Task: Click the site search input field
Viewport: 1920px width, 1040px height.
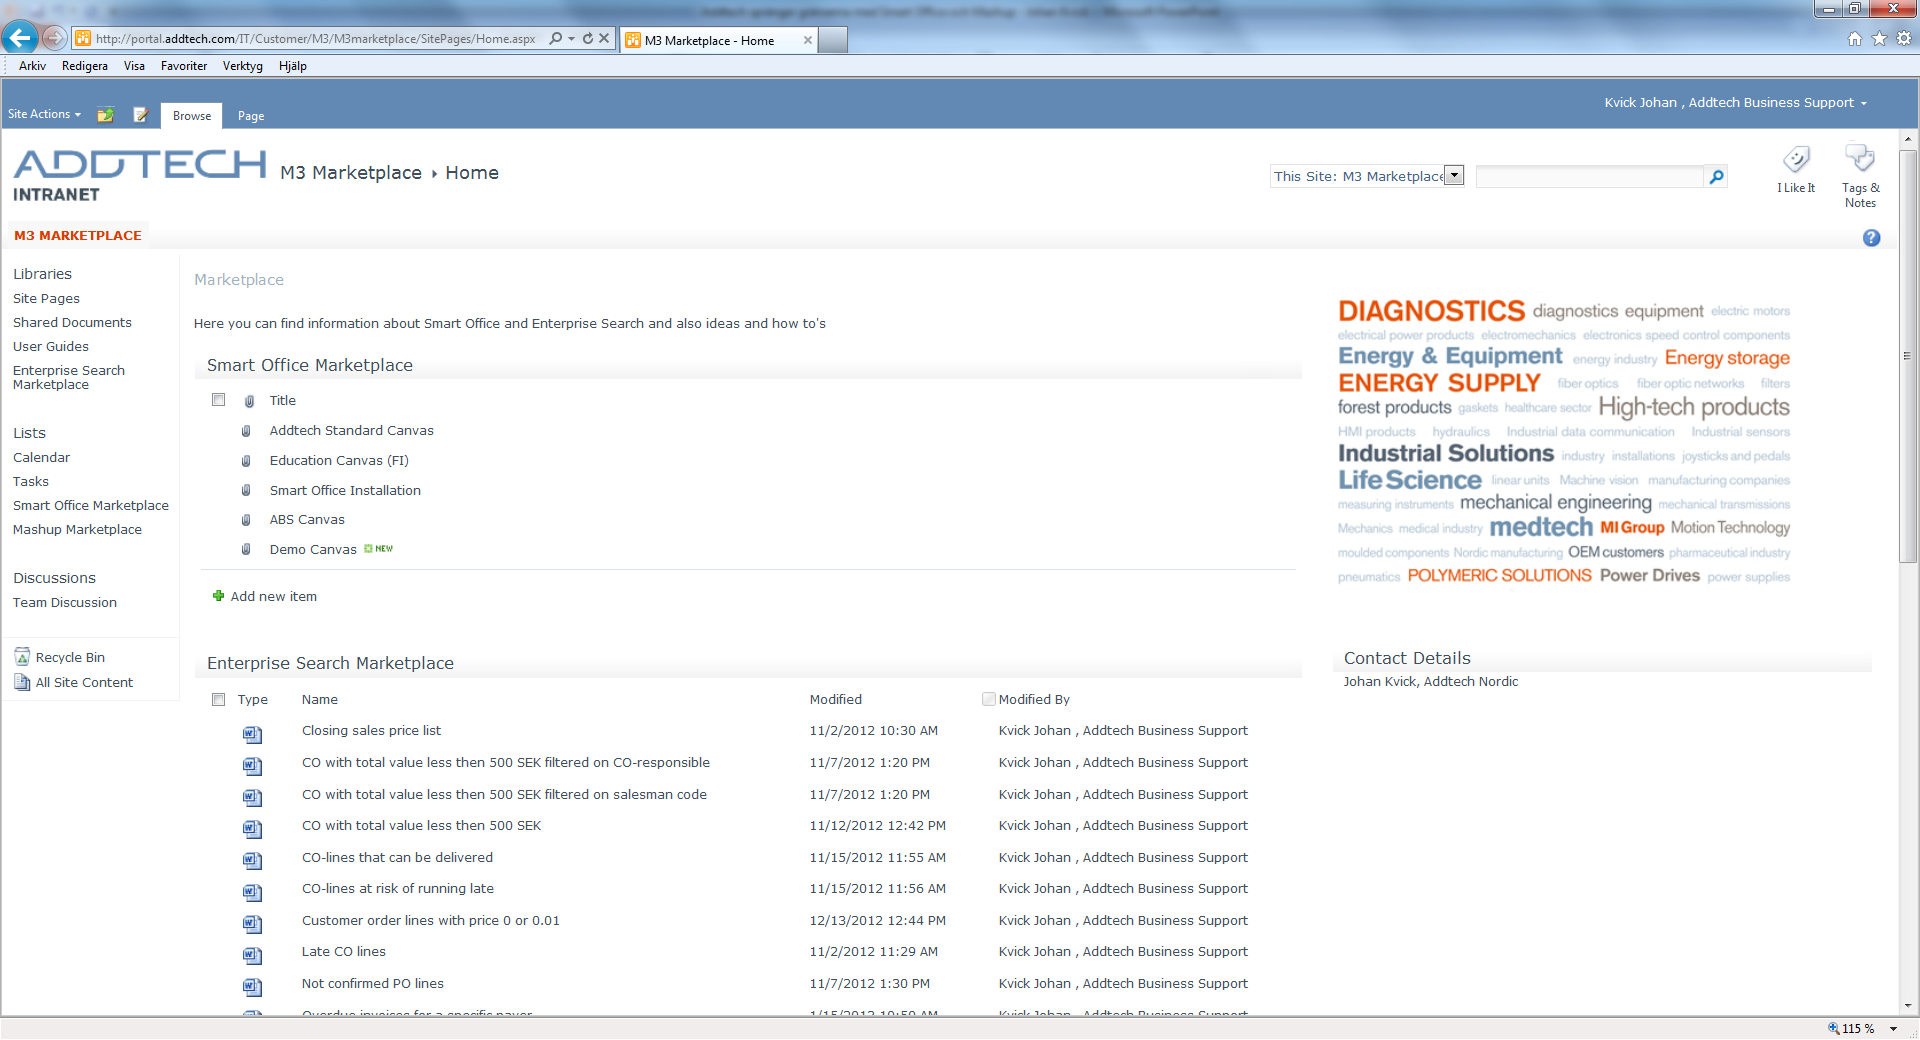Action: 1590,177
